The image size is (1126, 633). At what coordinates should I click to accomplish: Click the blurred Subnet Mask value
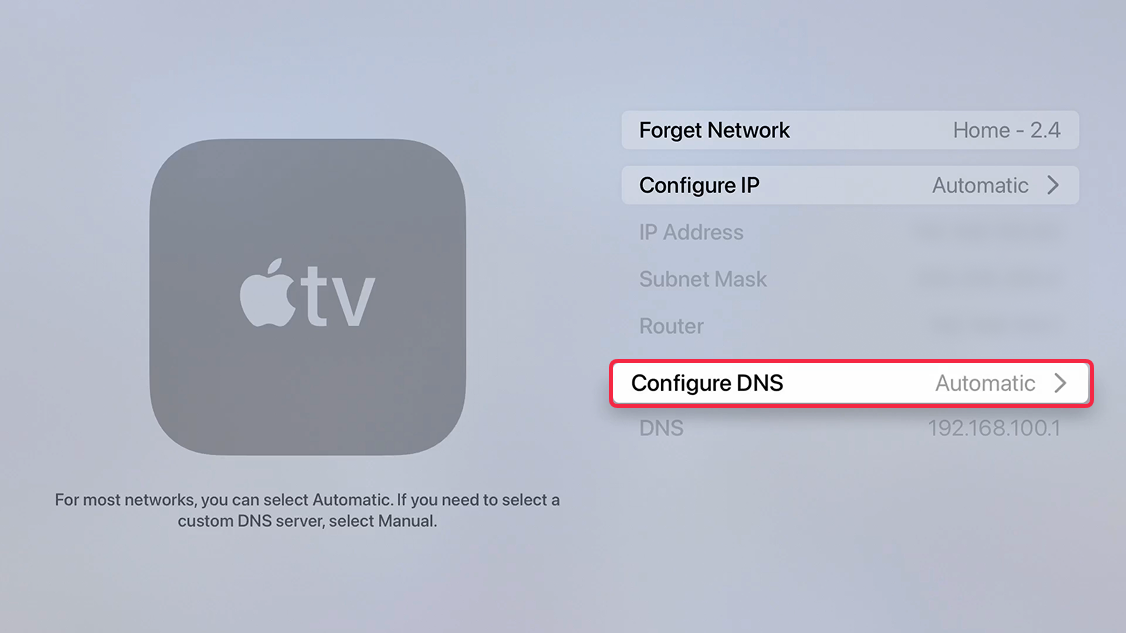point(987,279)
